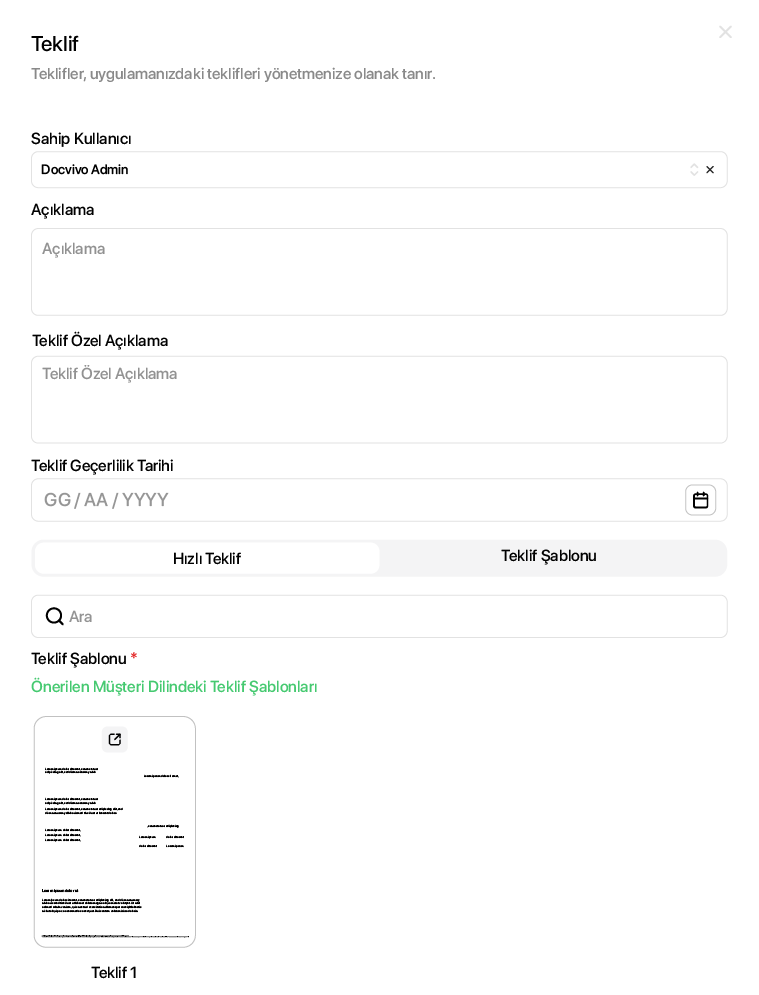759x995 pixels.
Task: Click Önerilen Müşteri Dilindeki Teklif Şablonları link
Action: [x=174, y=687]
